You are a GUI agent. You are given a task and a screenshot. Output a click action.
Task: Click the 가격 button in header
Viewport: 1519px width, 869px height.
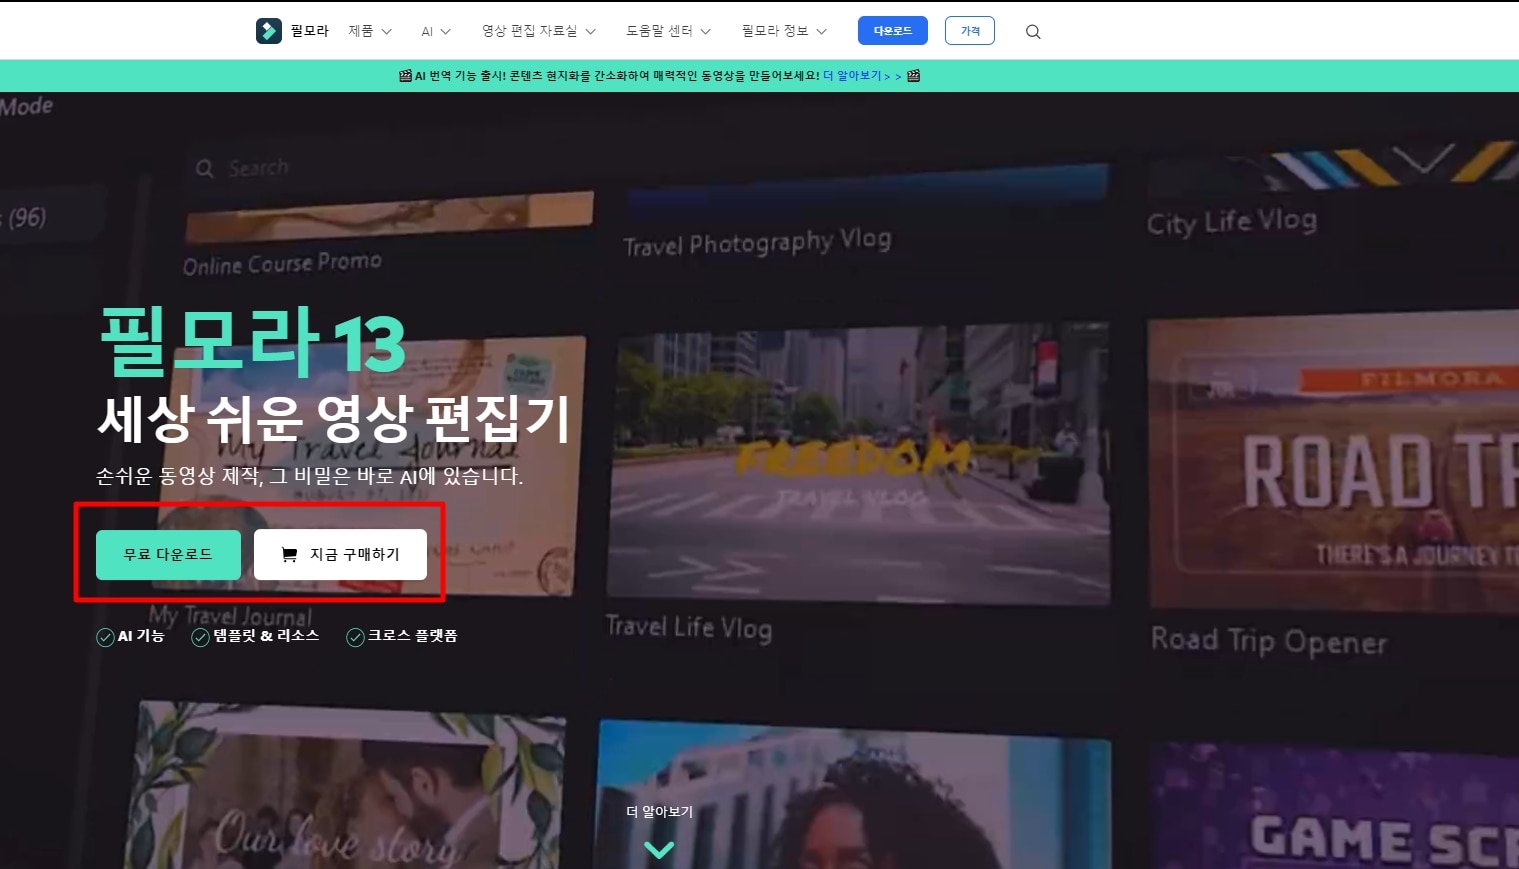(x=970, y=31)
